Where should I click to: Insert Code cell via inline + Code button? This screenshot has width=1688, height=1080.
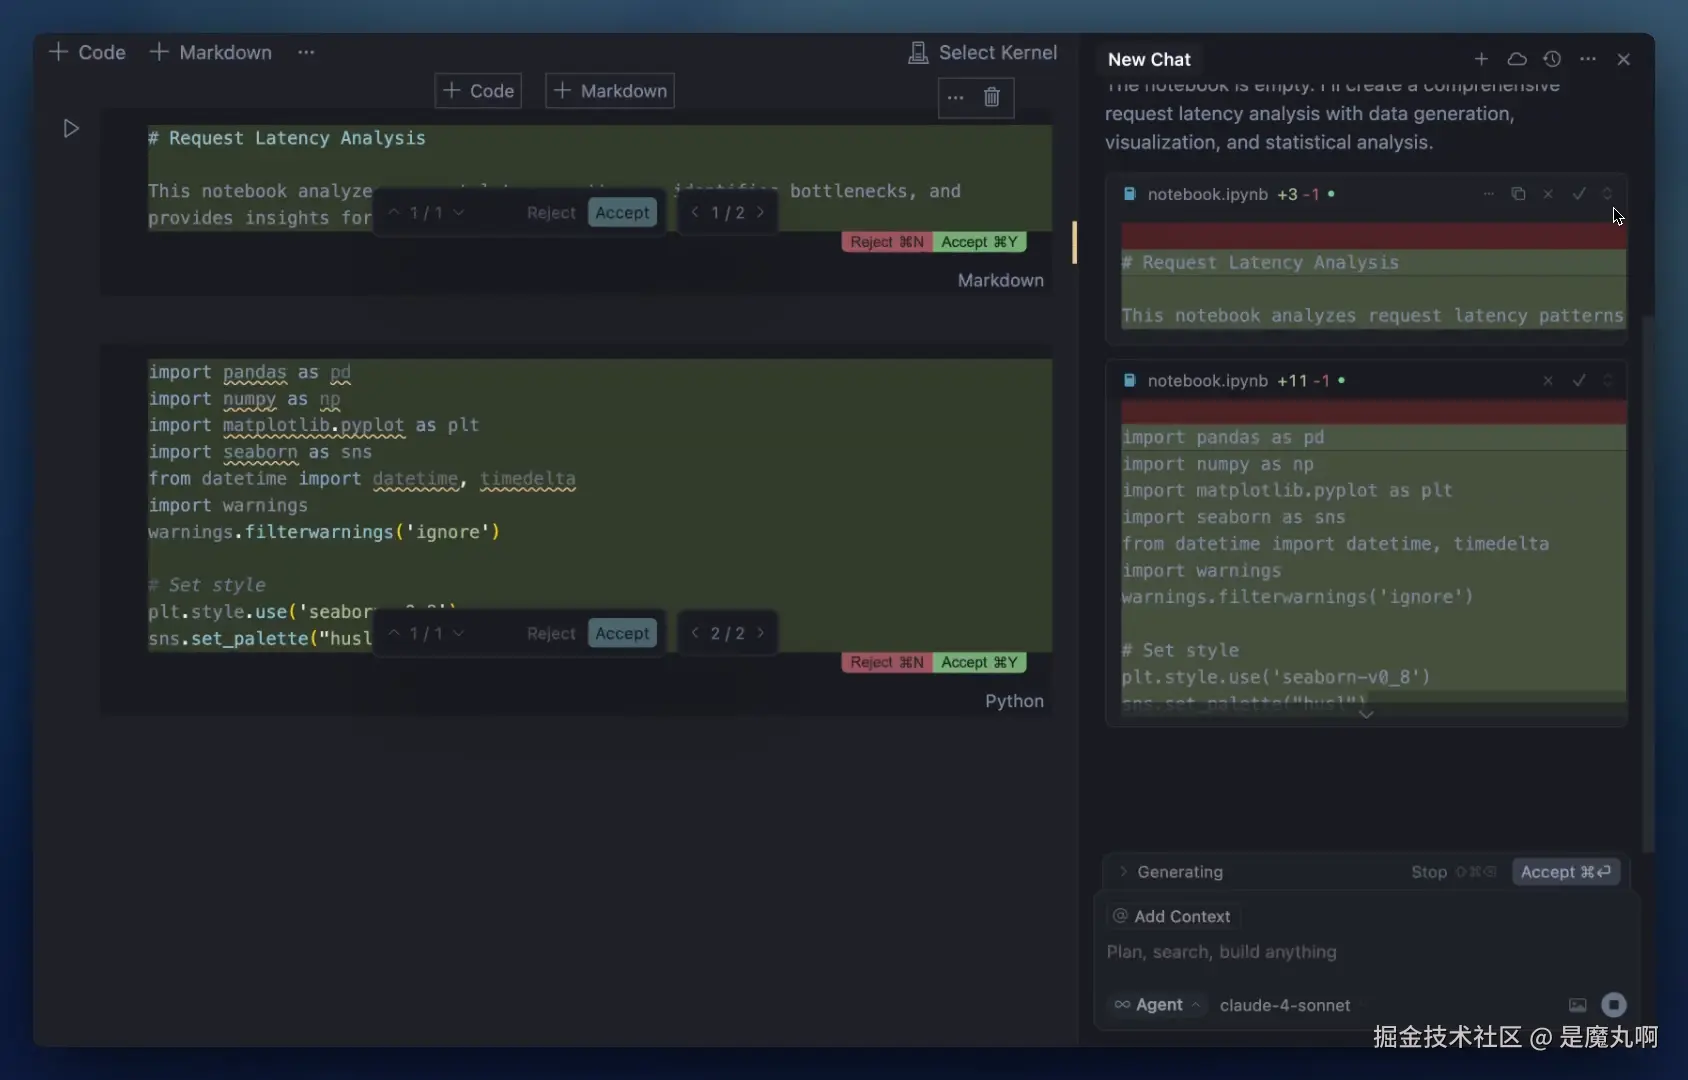tap(478, 91)
